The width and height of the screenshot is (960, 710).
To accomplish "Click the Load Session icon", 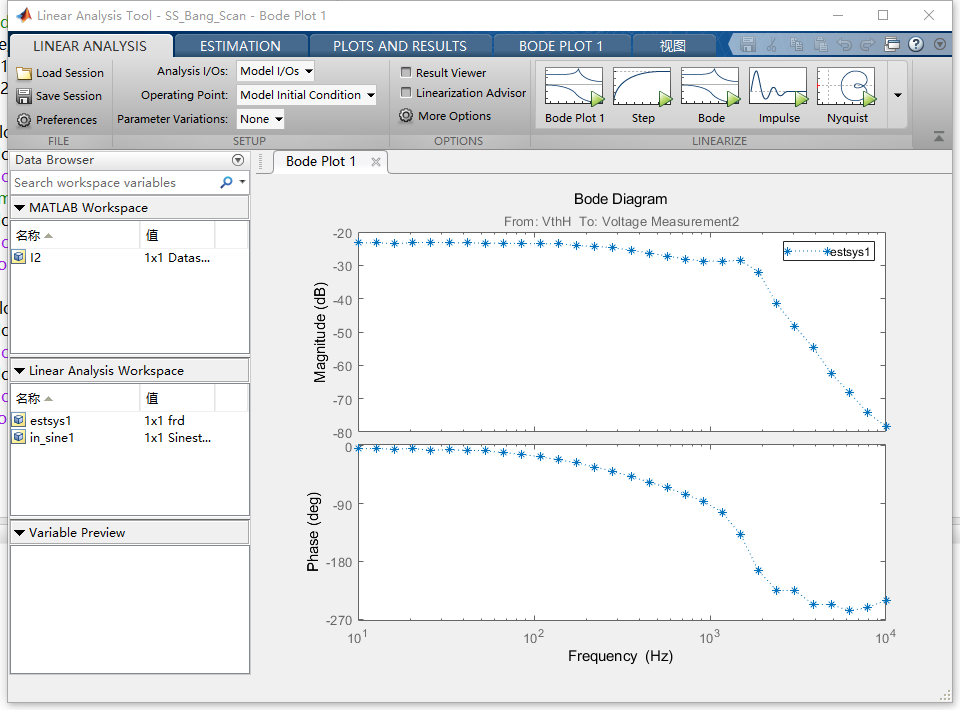I will click(60, 72).
